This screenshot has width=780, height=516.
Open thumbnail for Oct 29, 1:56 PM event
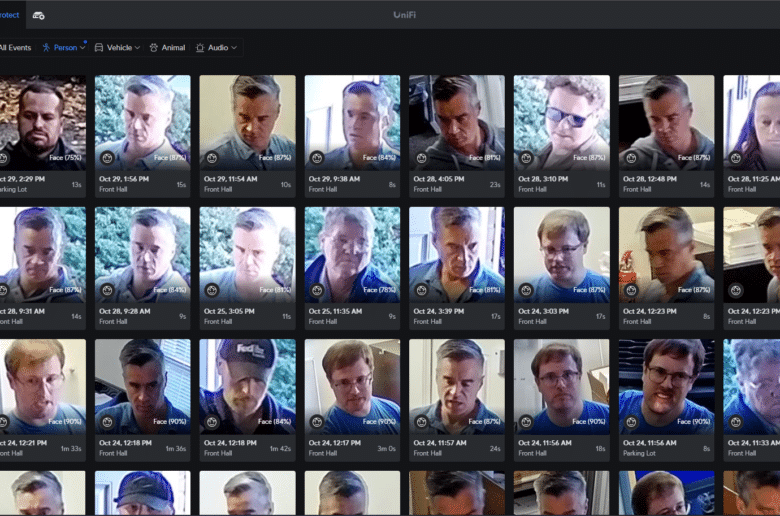click(x=143, y=122)
